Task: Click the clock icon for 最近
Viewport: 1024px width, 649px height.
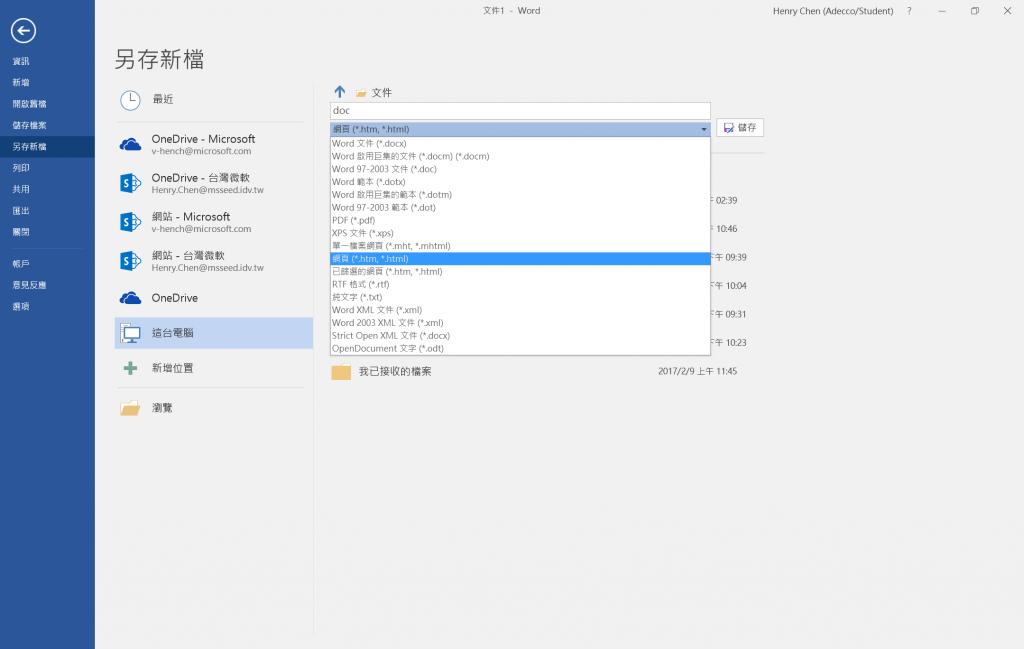Action: (131, 100)
